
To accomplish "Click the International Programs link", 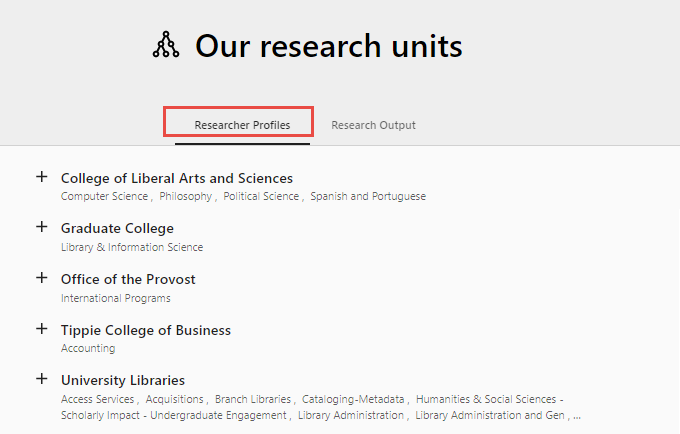I will tap(115, 298).
